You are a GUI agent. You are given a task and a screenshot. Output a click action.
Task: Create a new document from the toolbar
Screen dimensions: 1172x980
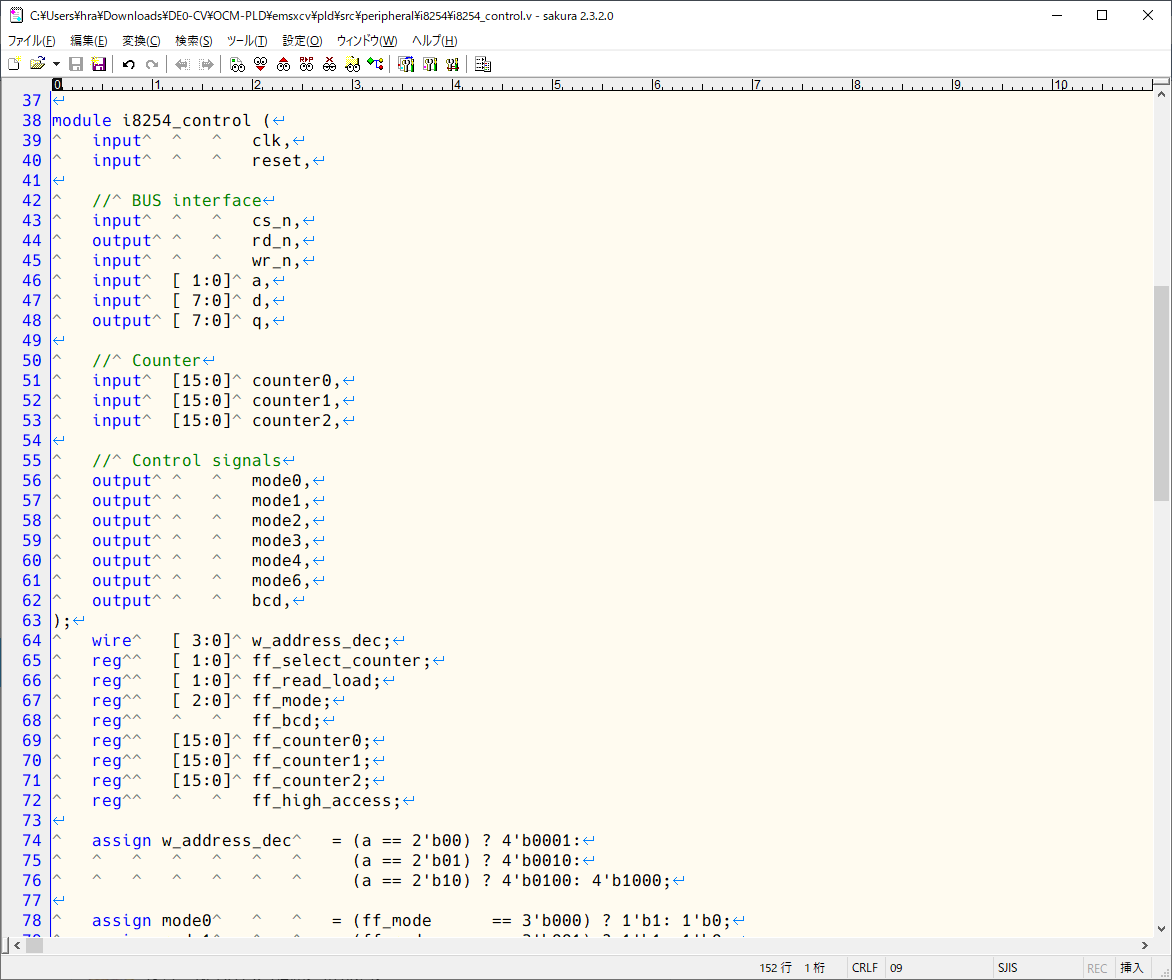(14, 64)
